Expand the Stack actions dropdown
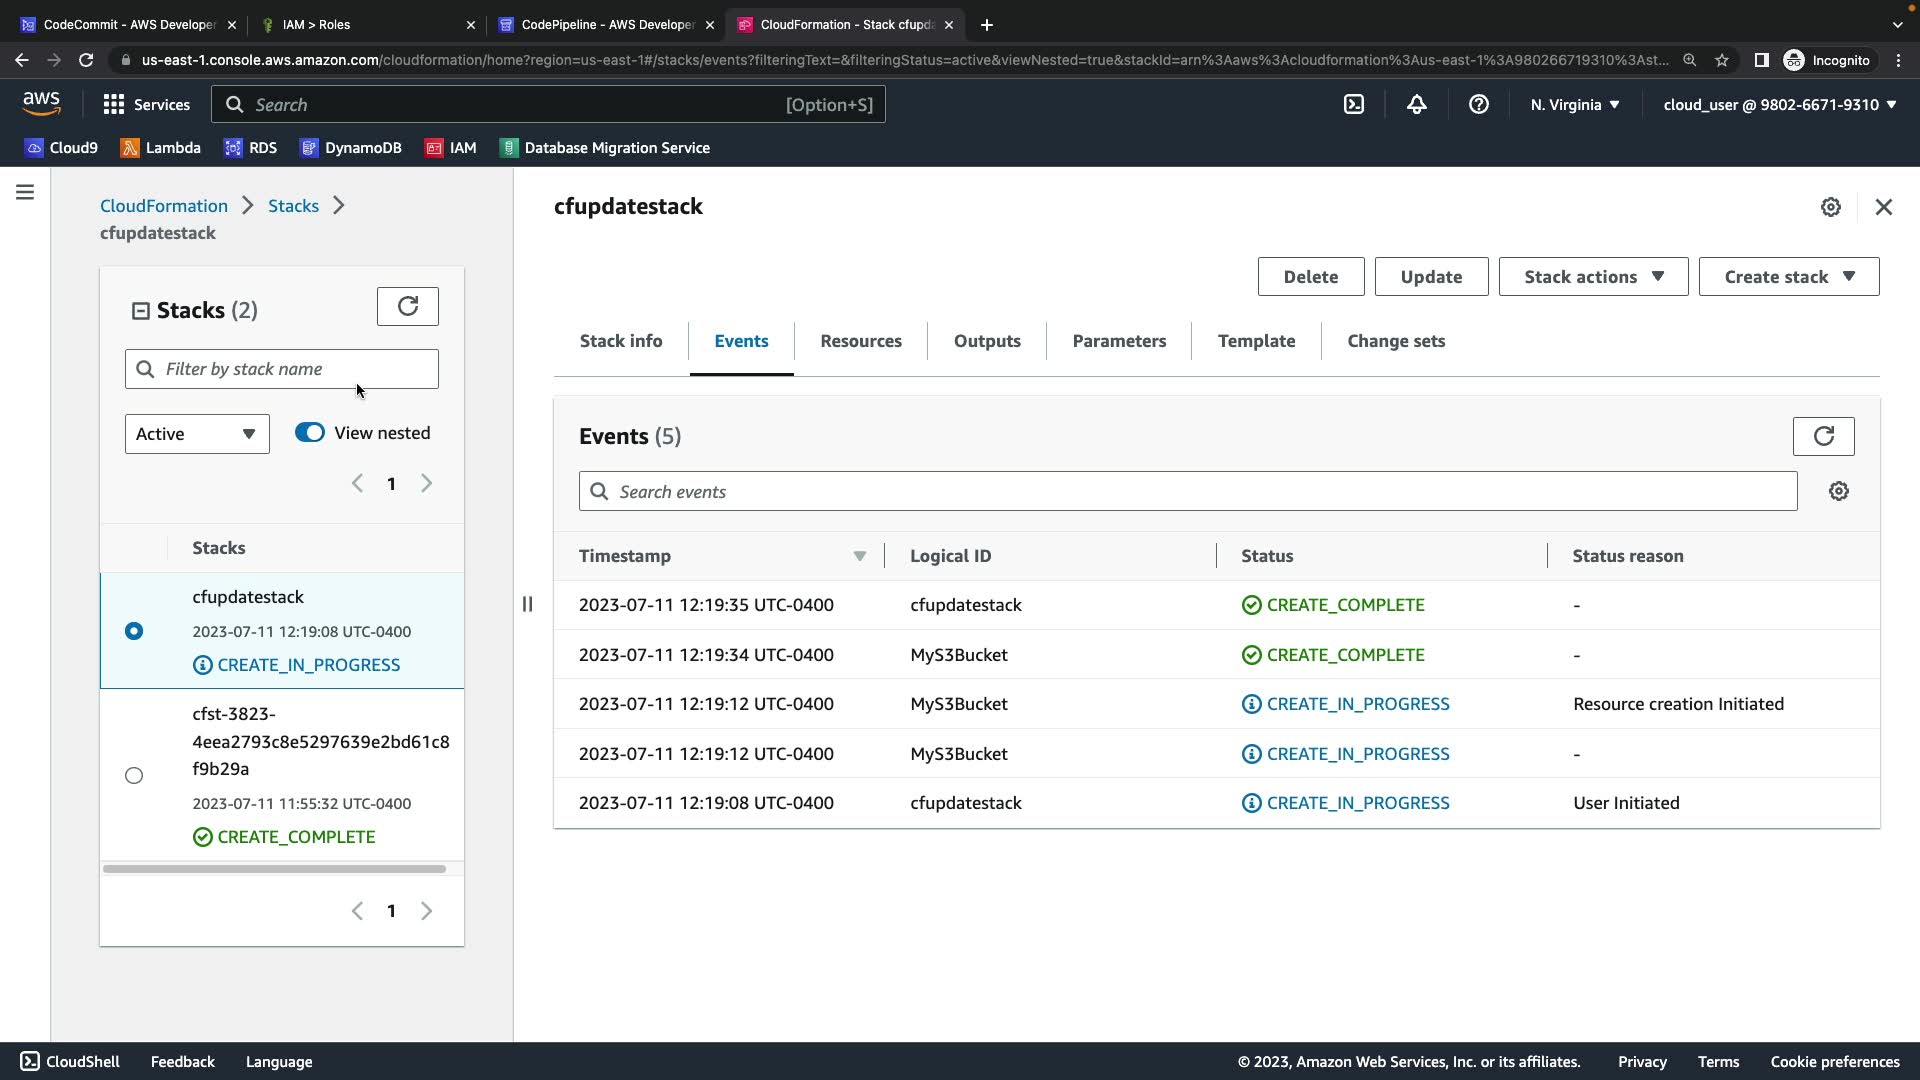 click(1593, 277)
